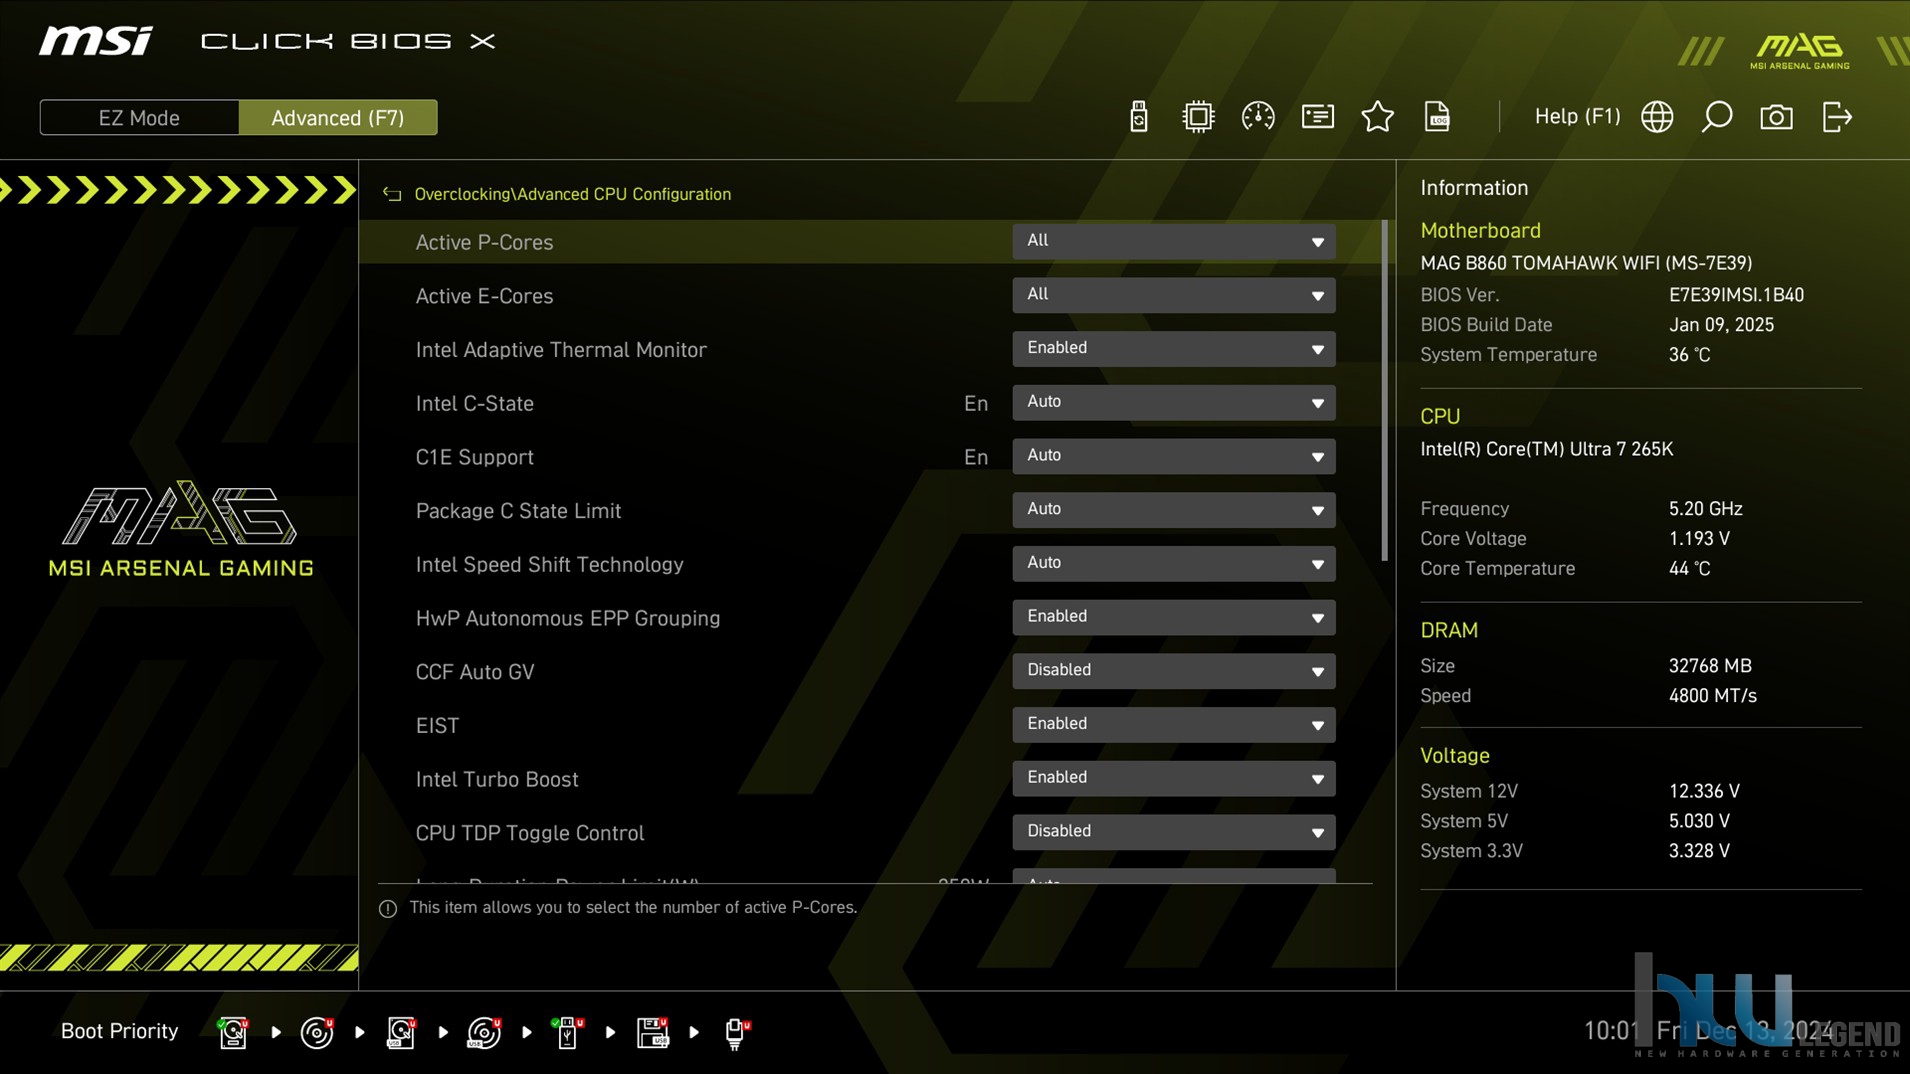
Task: Select the CPU TDP Toggle Control label
Action: pos(529,833)
